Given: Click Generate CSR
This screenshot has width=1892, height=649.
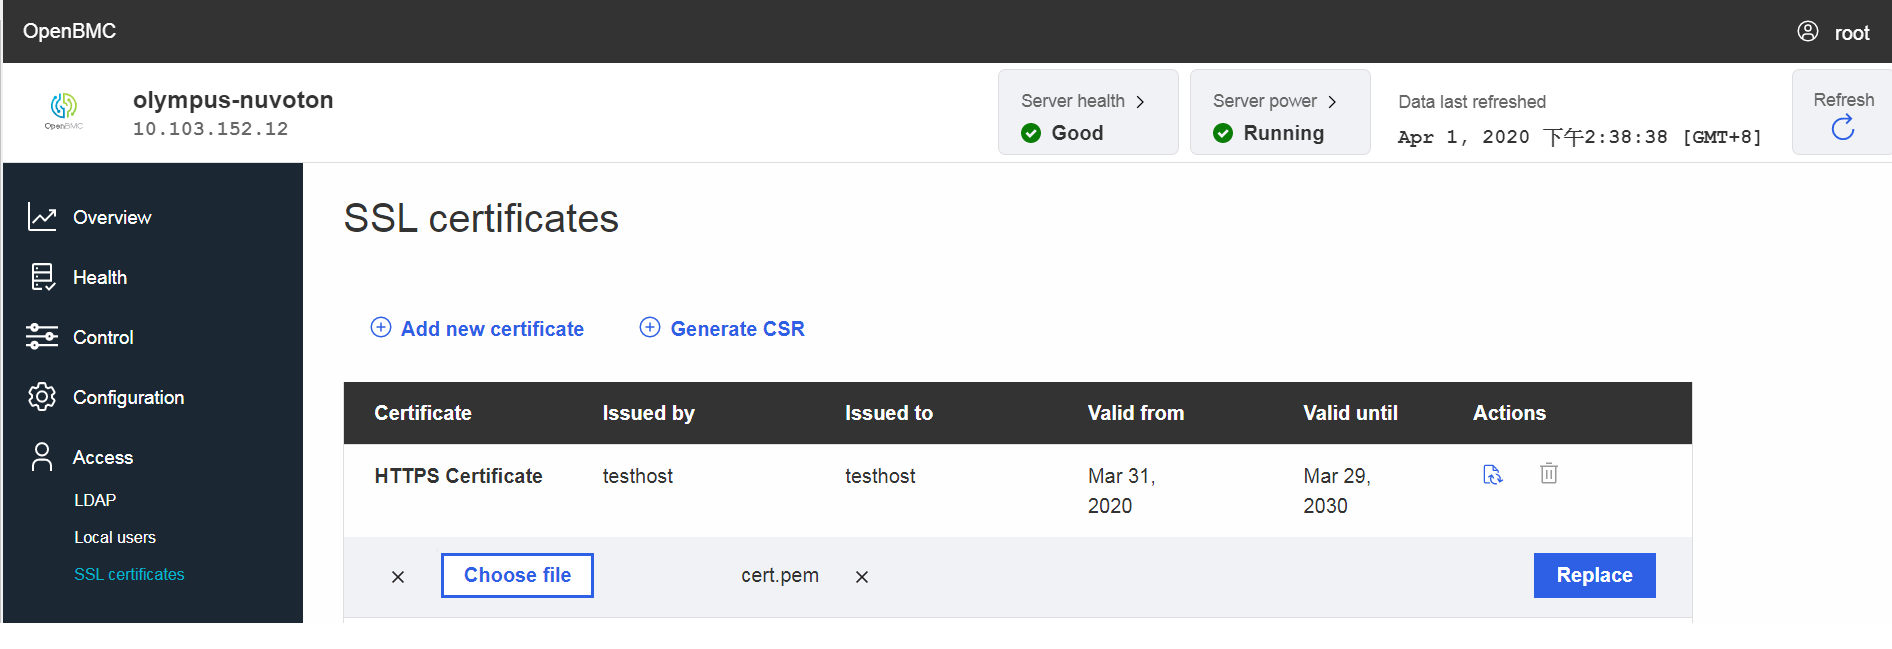Looking at the screenshot, I should (723, 329).
